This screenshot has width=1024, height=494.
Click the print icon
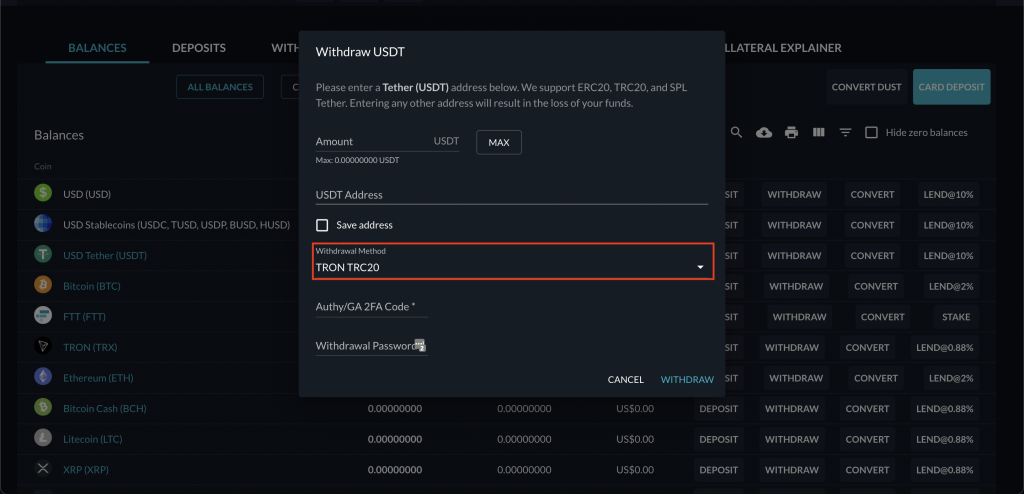791,133
